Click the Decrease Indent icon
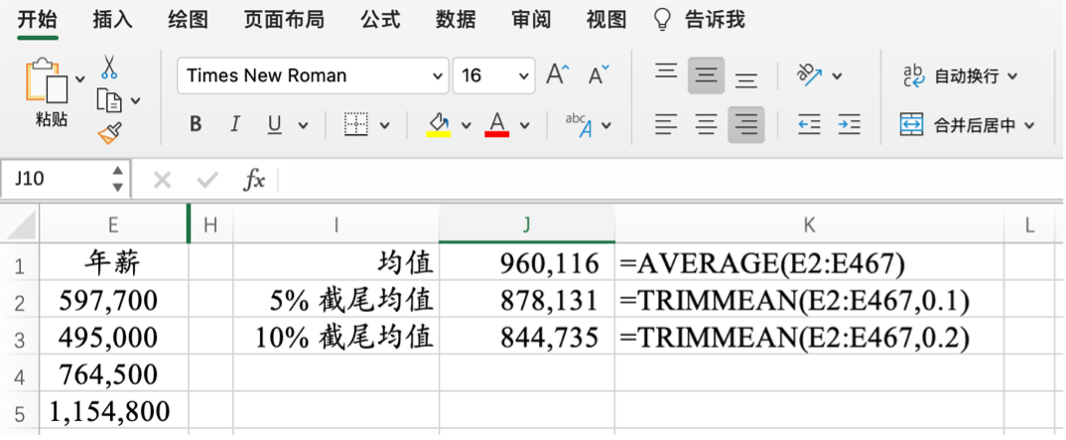Viewport: 1066px width, 440px height. point(809,125)
